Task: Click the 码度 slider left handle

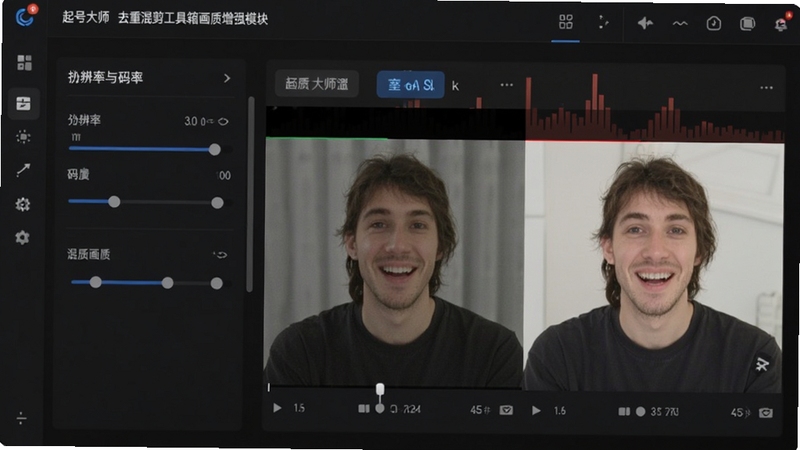Action: pyautogui.click(x=114, y=202)
